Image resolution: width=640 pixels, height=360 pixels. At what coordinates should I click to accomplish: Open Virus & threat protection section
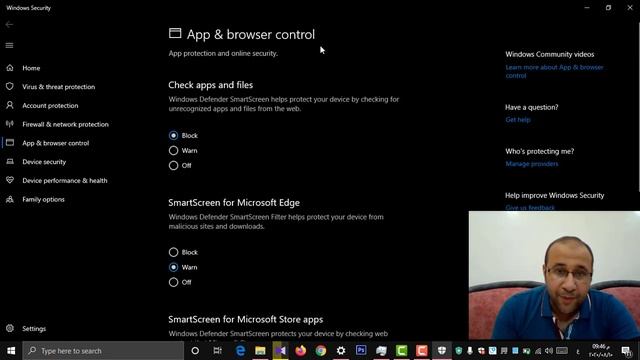[58, 87]
